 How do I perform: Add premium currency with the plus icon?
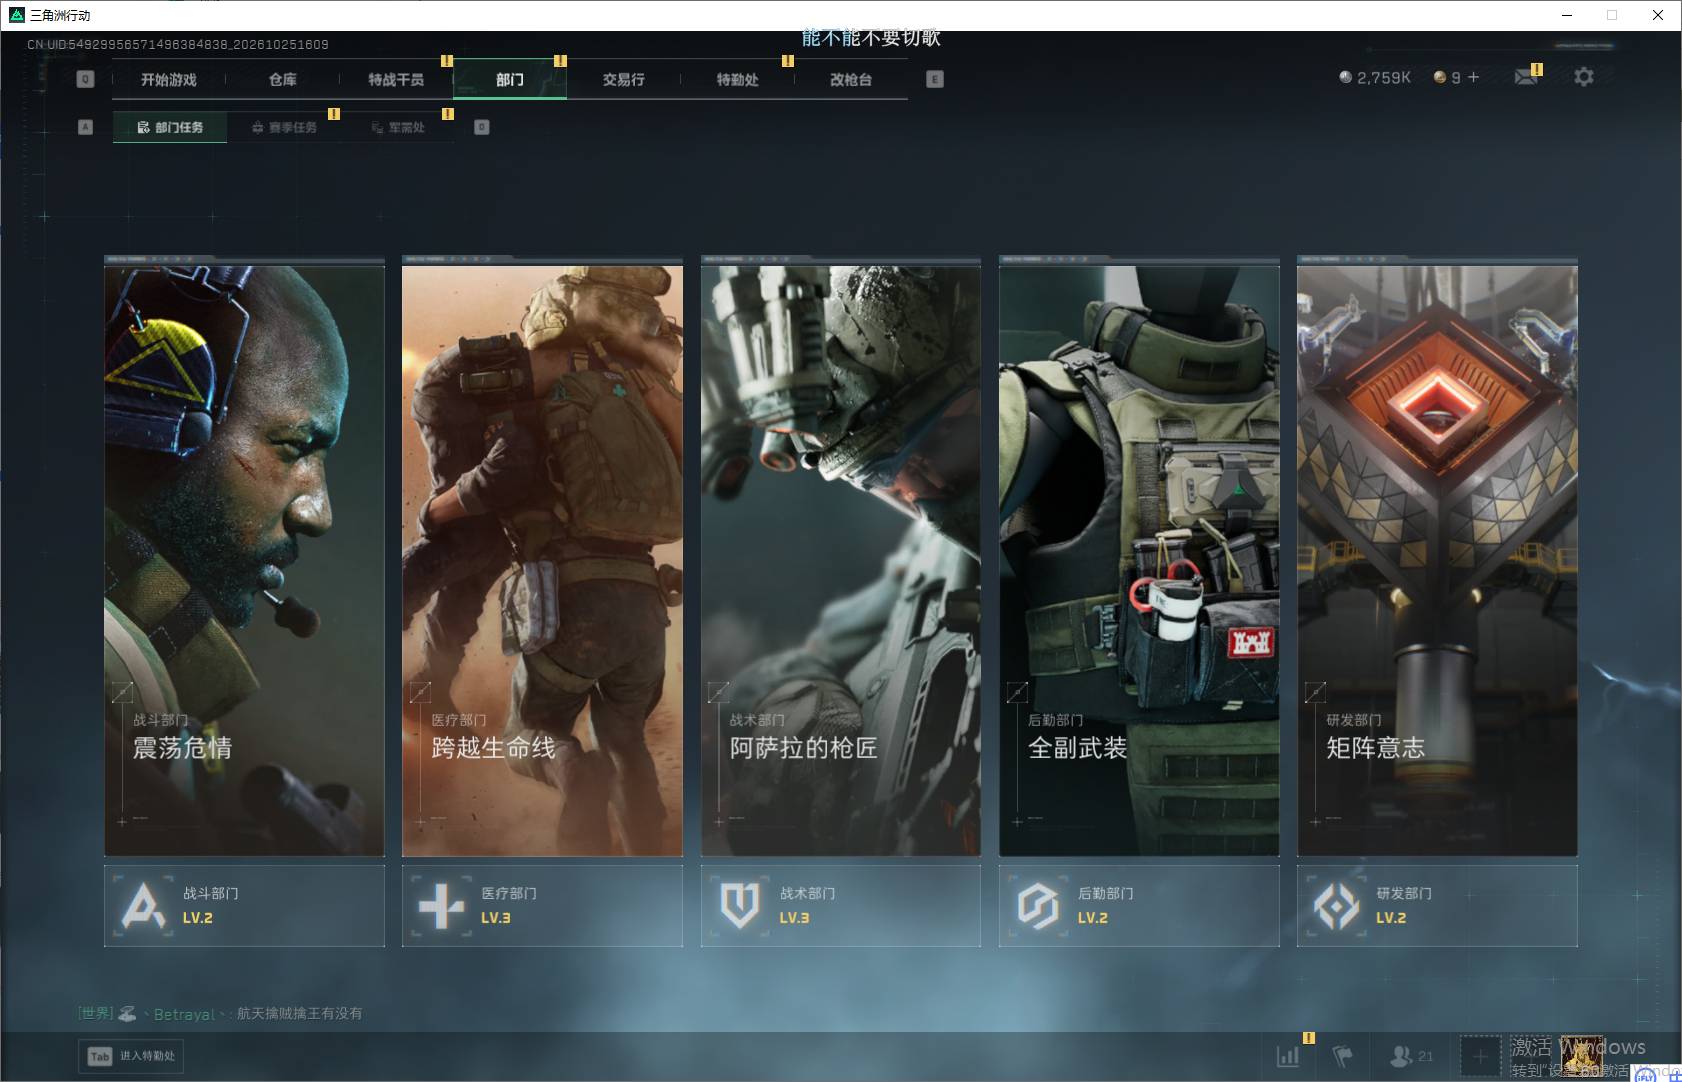click(1473, 77)
